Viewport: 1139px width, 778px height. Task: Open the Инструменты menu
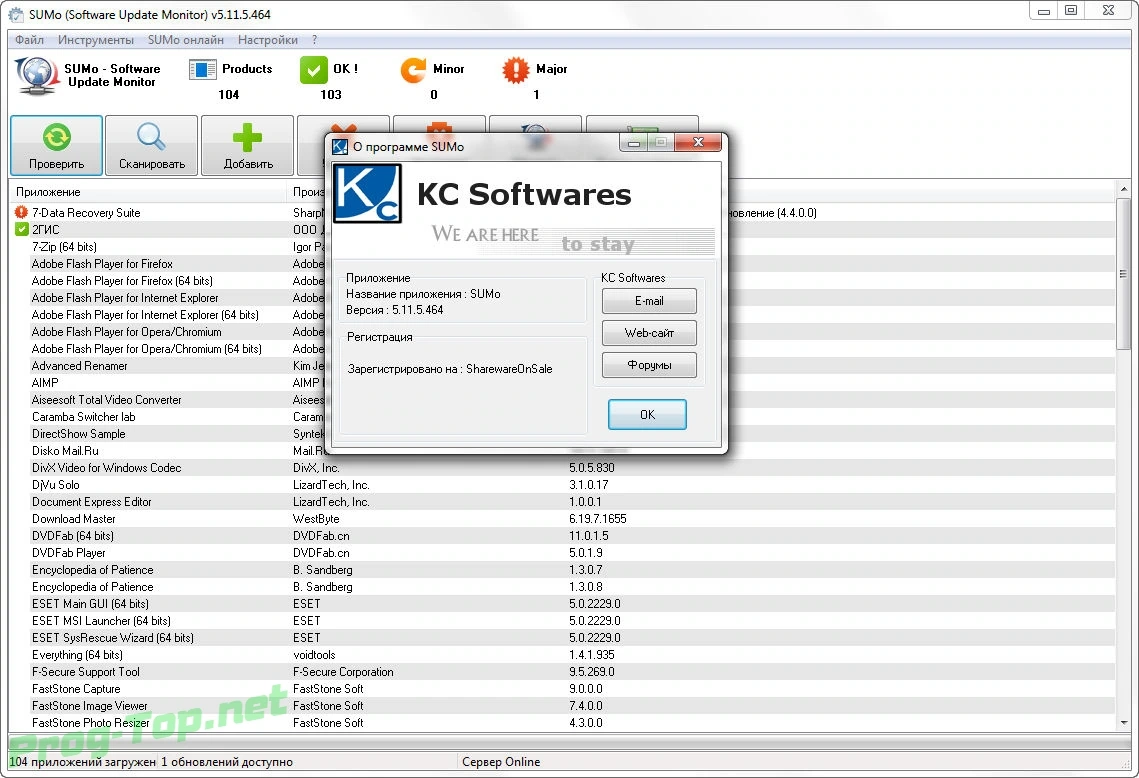(96, 40)
